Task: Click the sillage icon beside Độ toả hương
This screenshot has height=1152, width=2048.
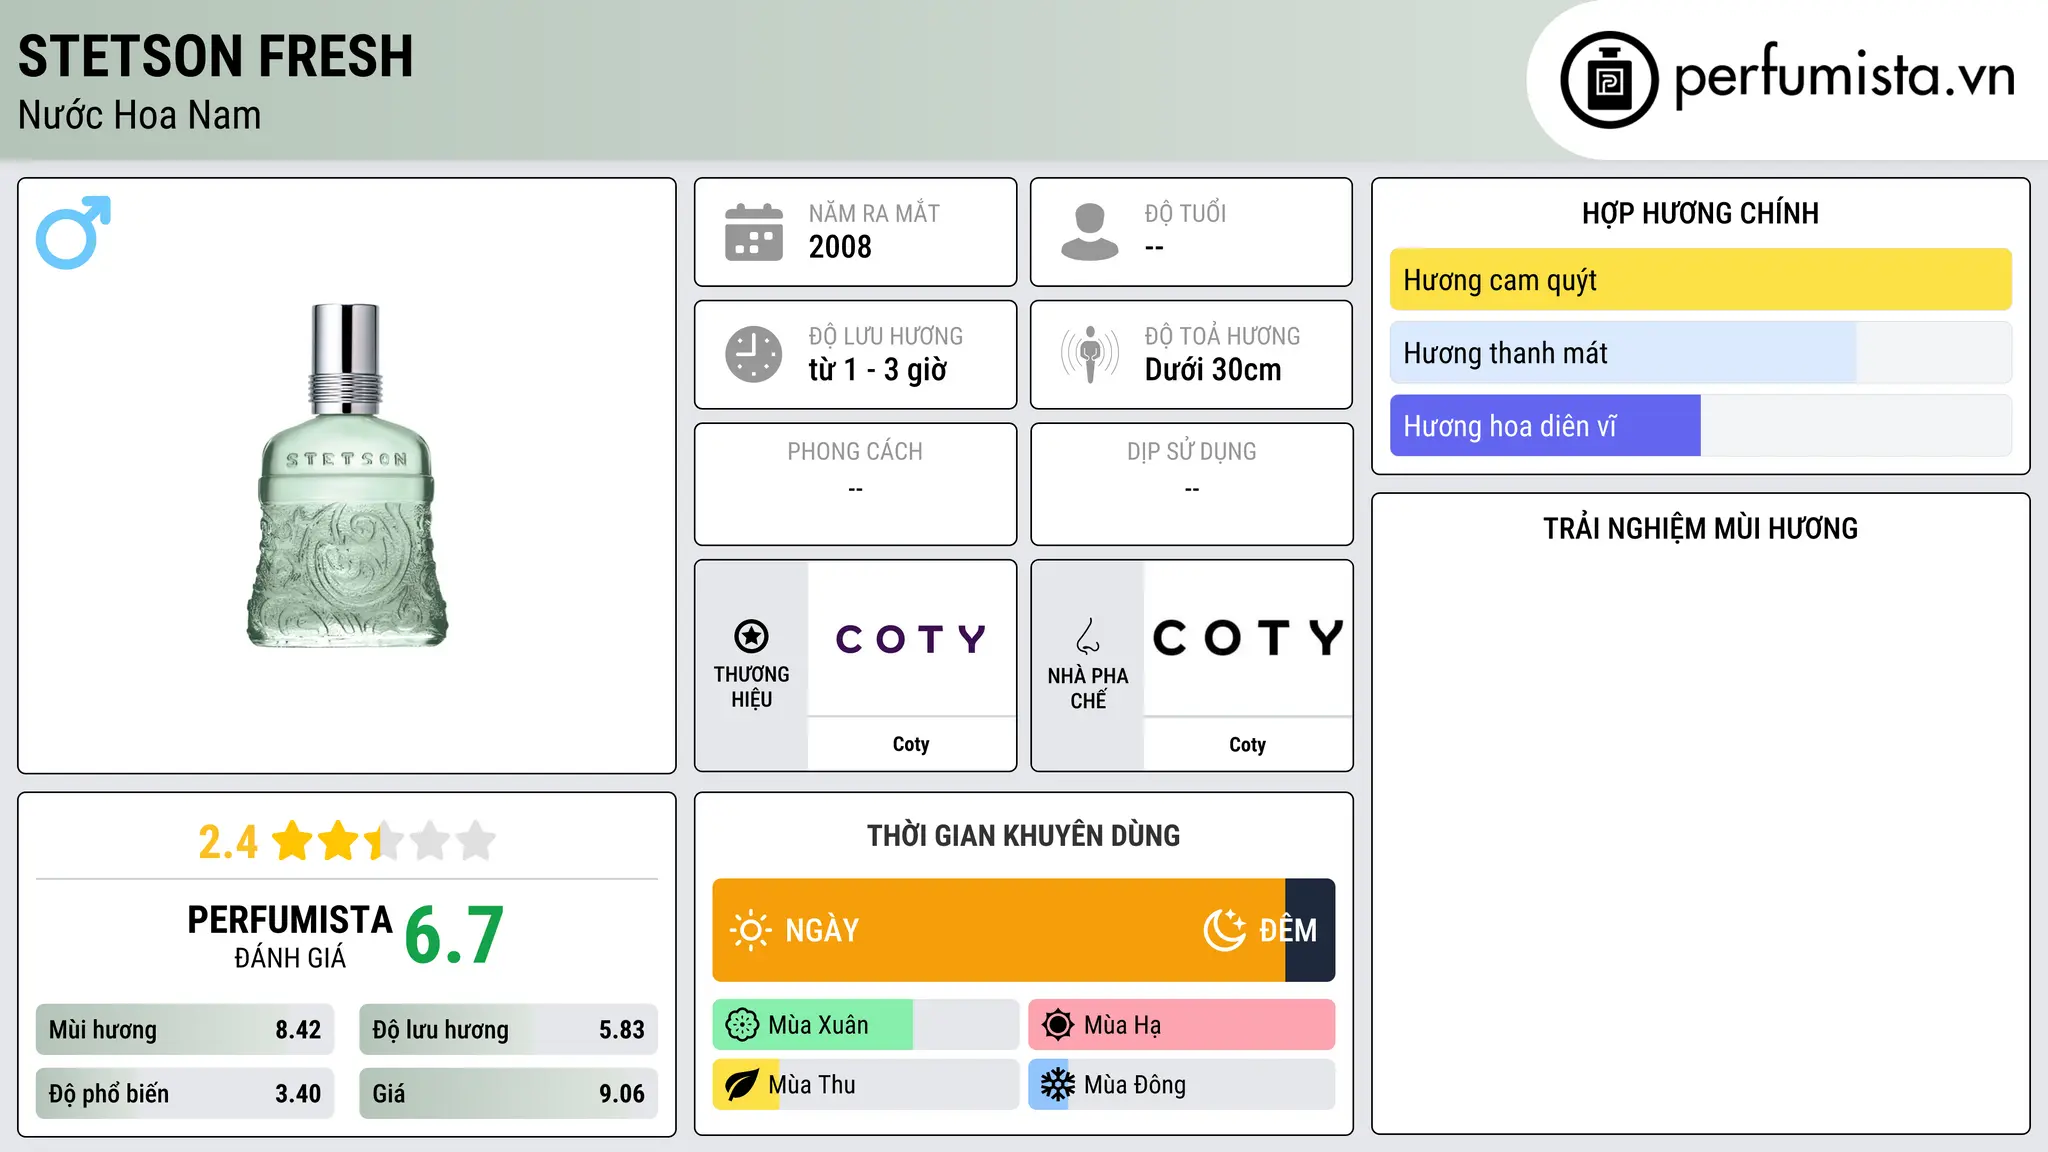Action: pos(1090,354)
